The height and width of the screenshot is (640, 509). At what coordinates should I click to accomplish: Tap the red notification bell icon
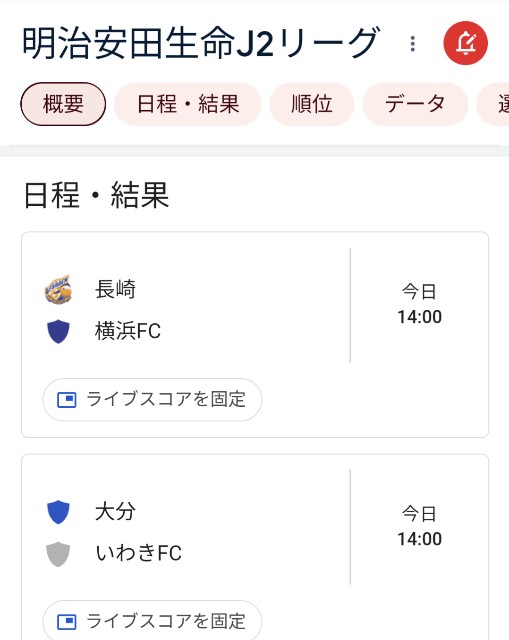tap(465, 43)
